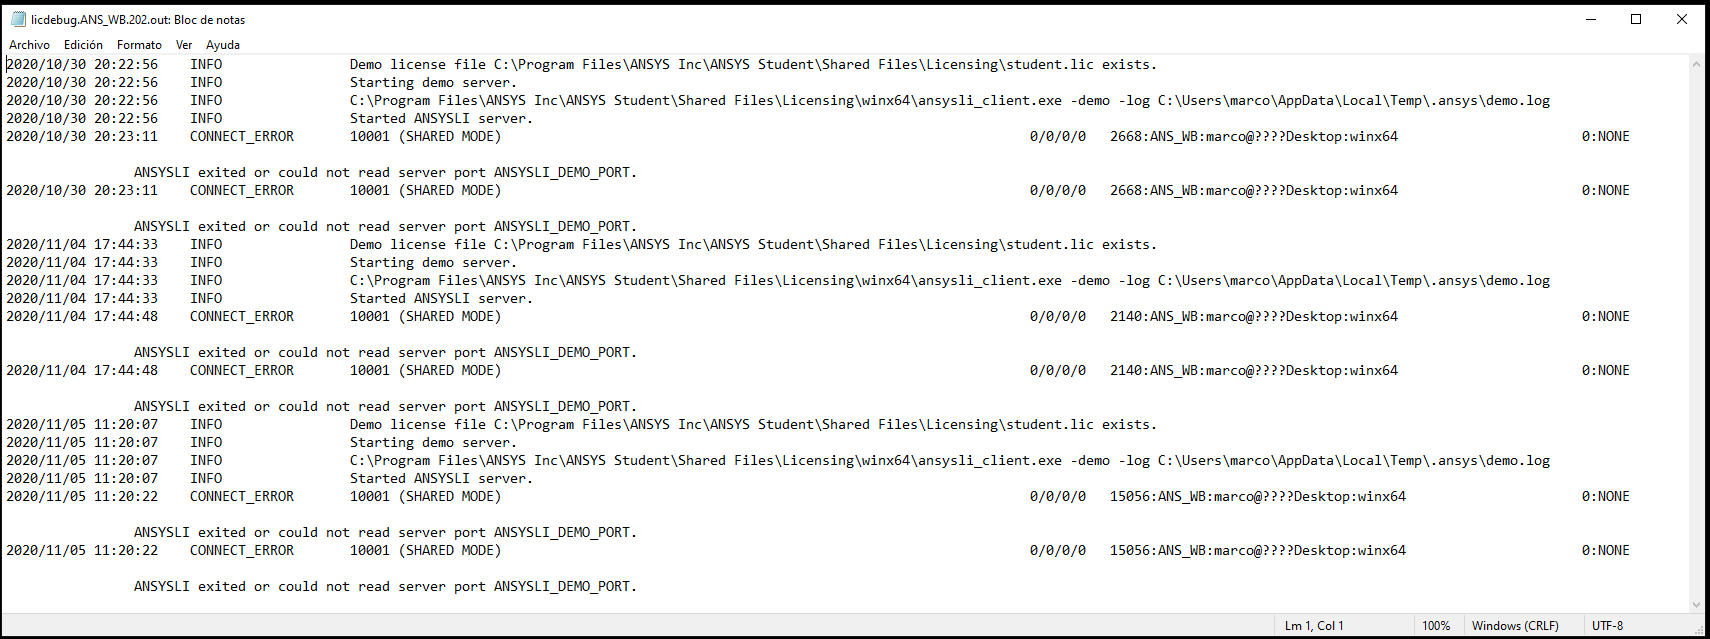This screenshot has height=639, width=1710.
Task: Open the Formato menu
Action: (139, 45)
